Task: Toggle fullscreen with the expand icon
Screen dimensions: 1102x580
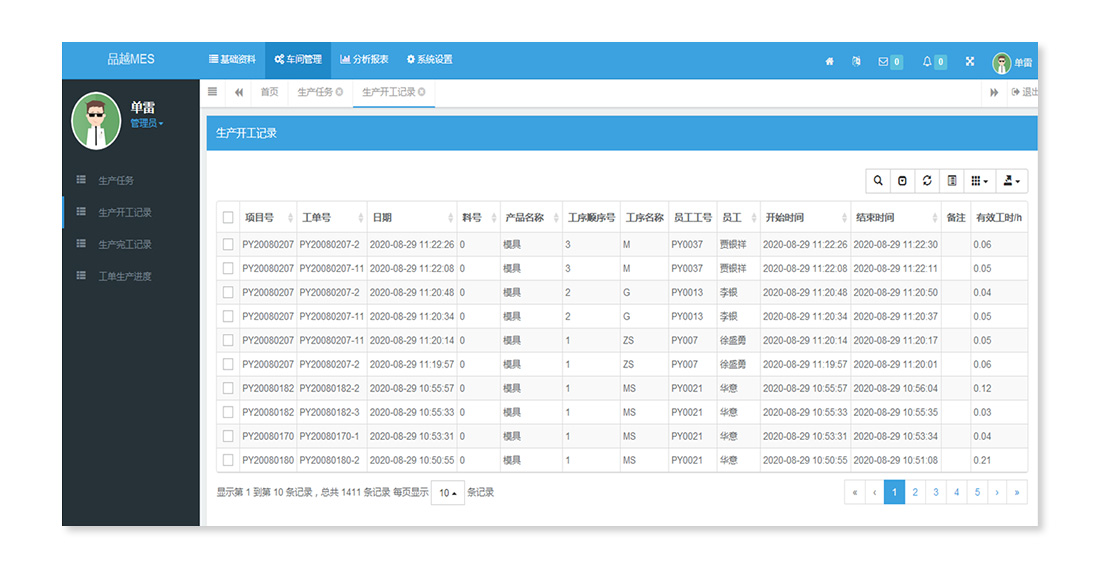Action: click(x=969, y=61)
